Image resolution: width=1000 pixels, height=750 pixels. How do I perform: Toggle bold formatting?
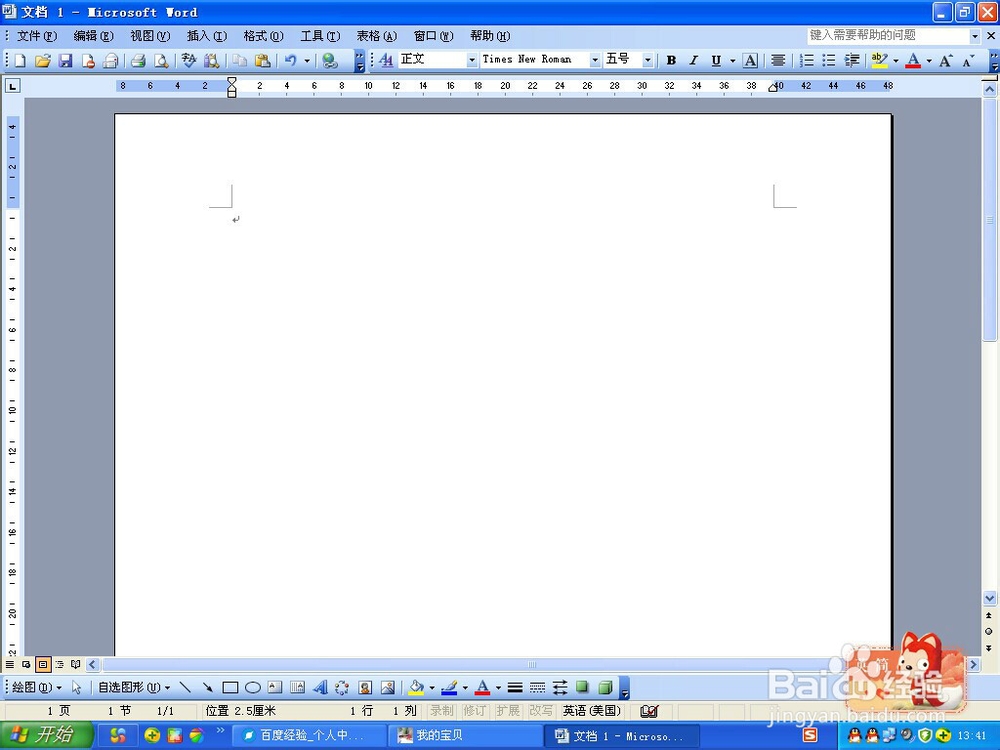coord(671,61)
